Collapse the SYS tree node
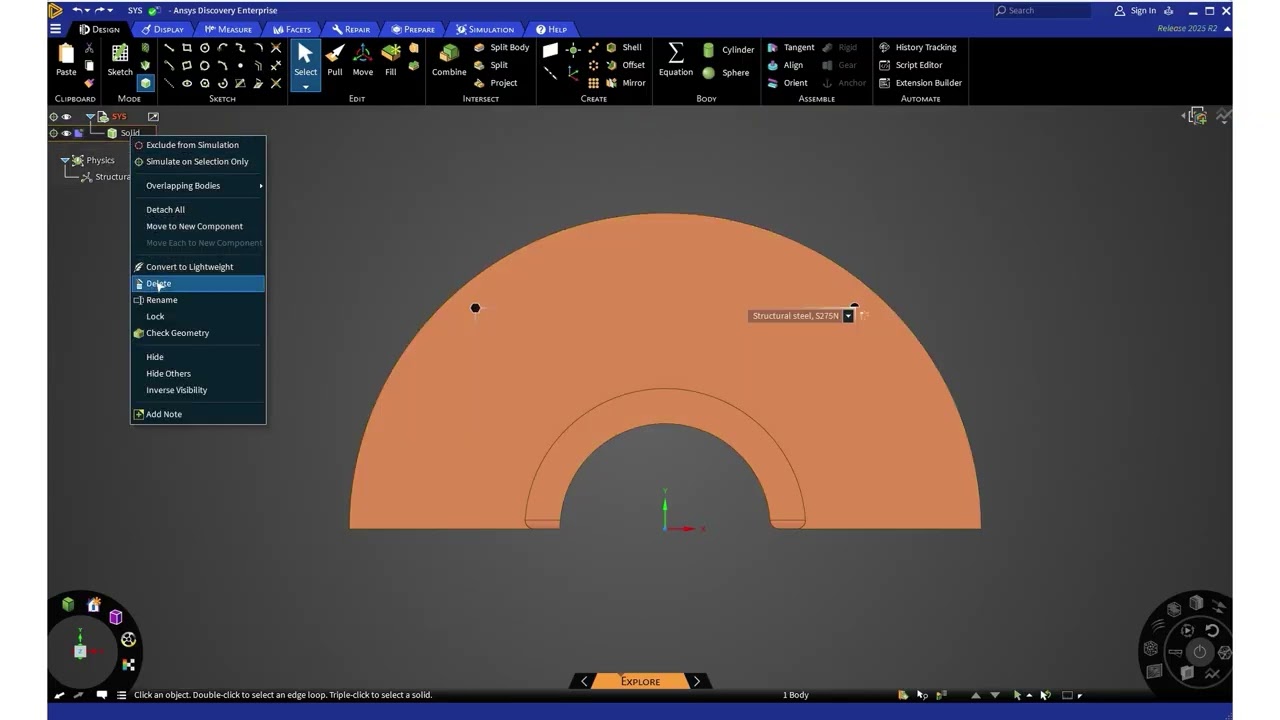Image resolution: width=1280 pixels, height=720 pixels. [90, 117]
